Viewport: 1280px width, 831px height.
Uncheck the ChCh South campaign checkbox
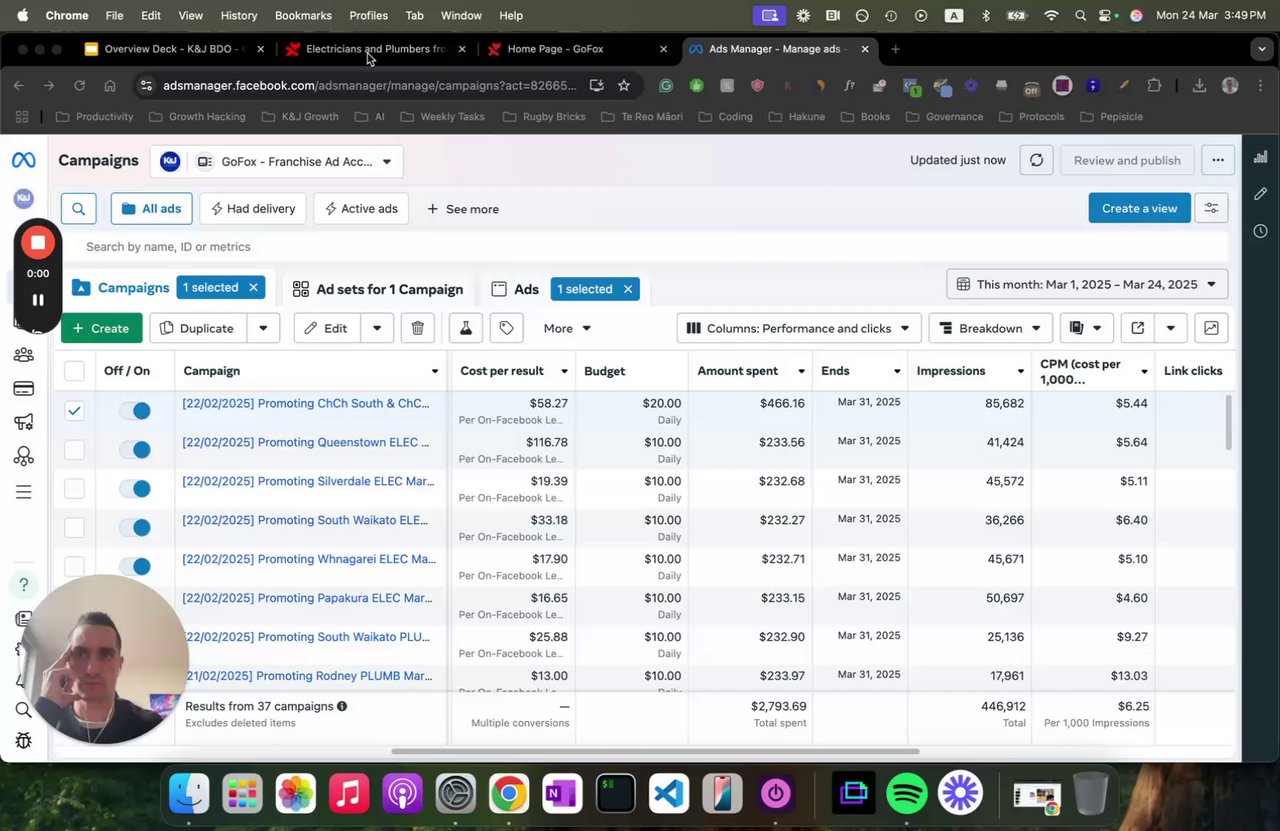pyautogui.click(x=74, y=410)
